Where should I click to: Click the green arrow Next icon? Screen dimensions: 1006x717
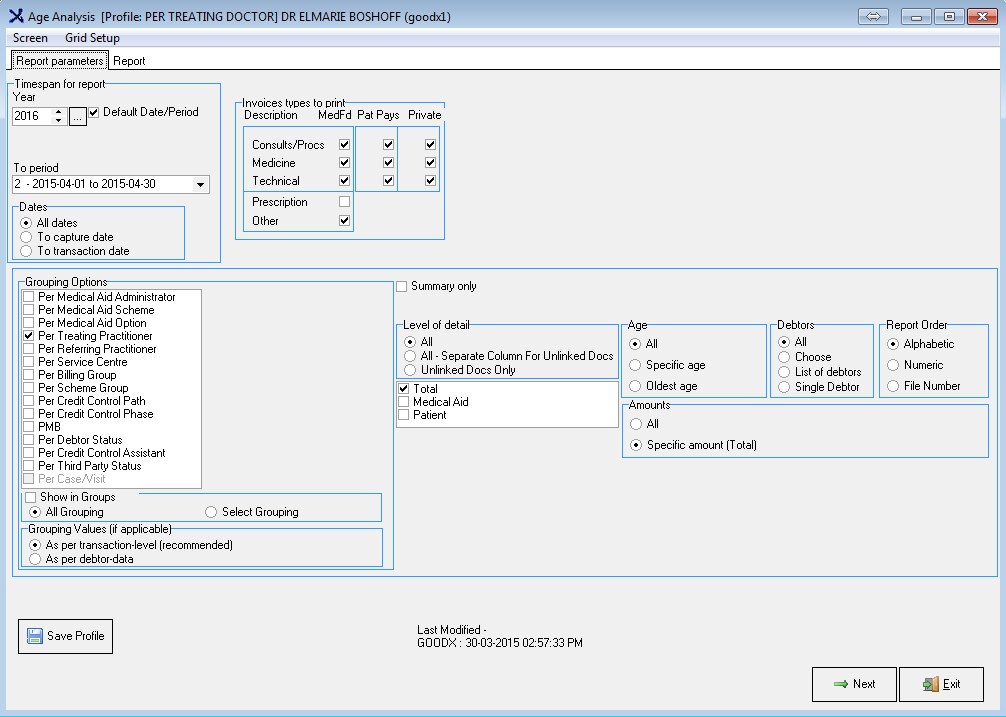click(x=840, y=684)
